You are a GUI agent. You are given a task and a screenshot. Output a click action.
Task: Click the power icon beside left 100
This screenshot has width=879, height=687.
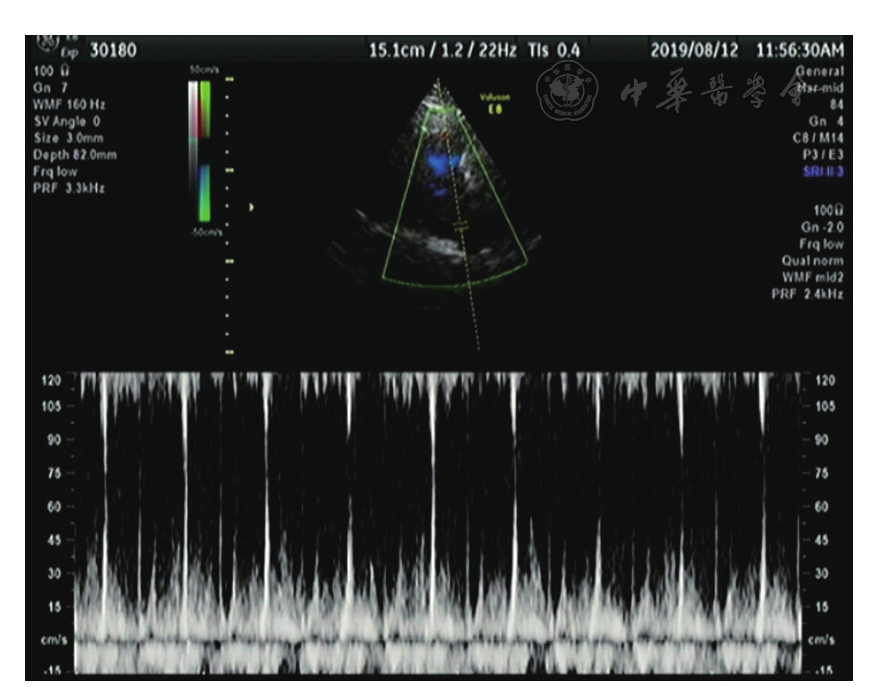click(62, 71)
